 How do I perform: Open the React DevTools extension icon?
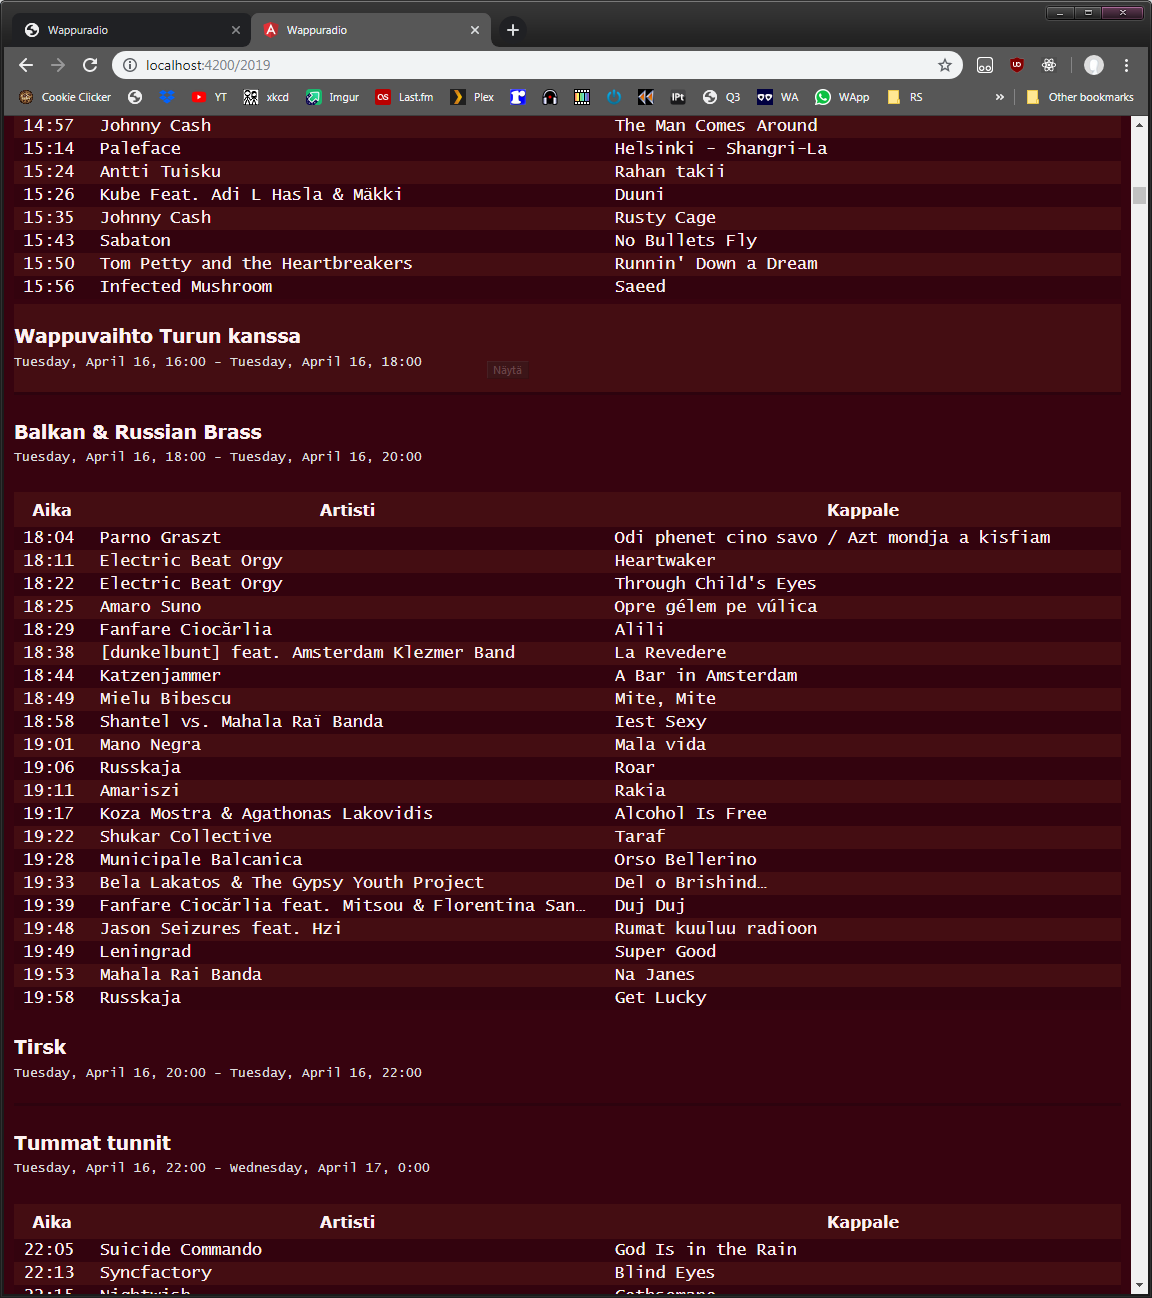coord(1049,65)
